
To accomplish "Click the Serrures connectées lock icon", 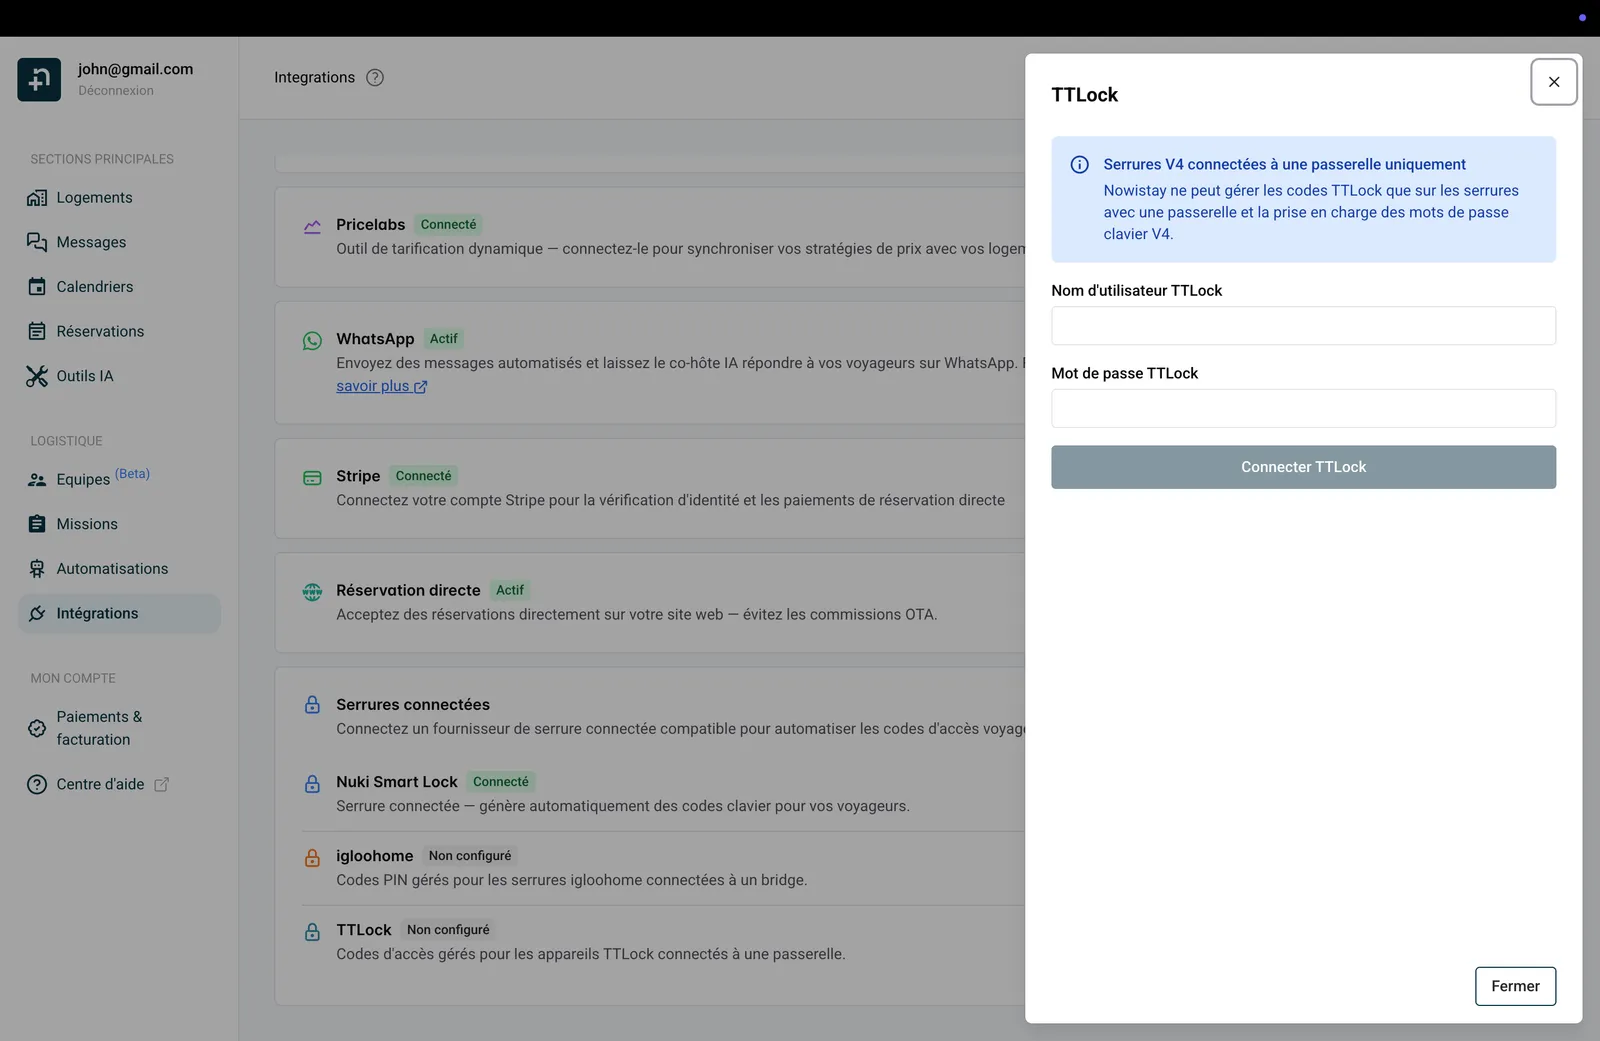I will [312, 705].
